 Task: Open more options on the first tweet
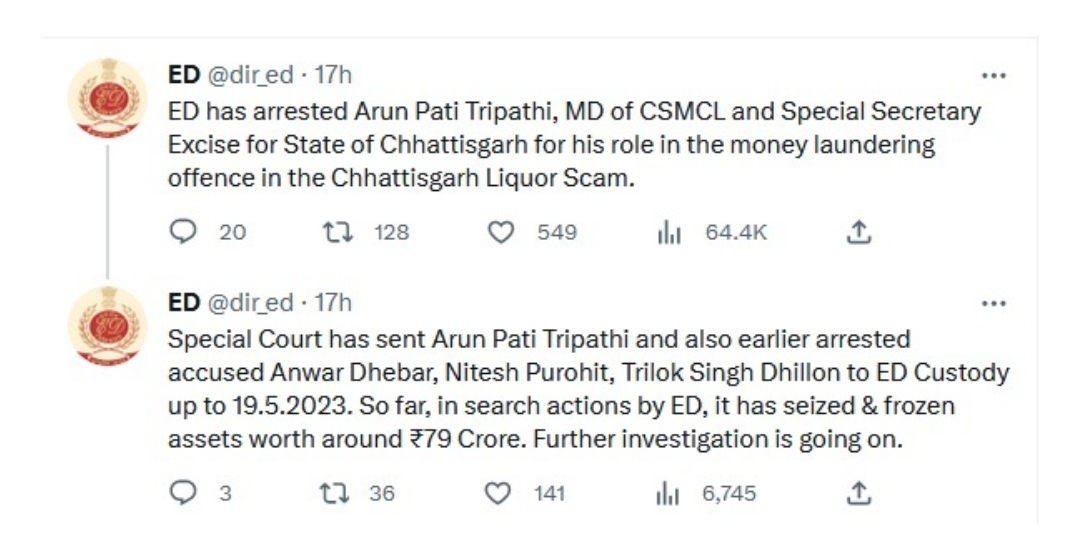(x=993, y=76)
